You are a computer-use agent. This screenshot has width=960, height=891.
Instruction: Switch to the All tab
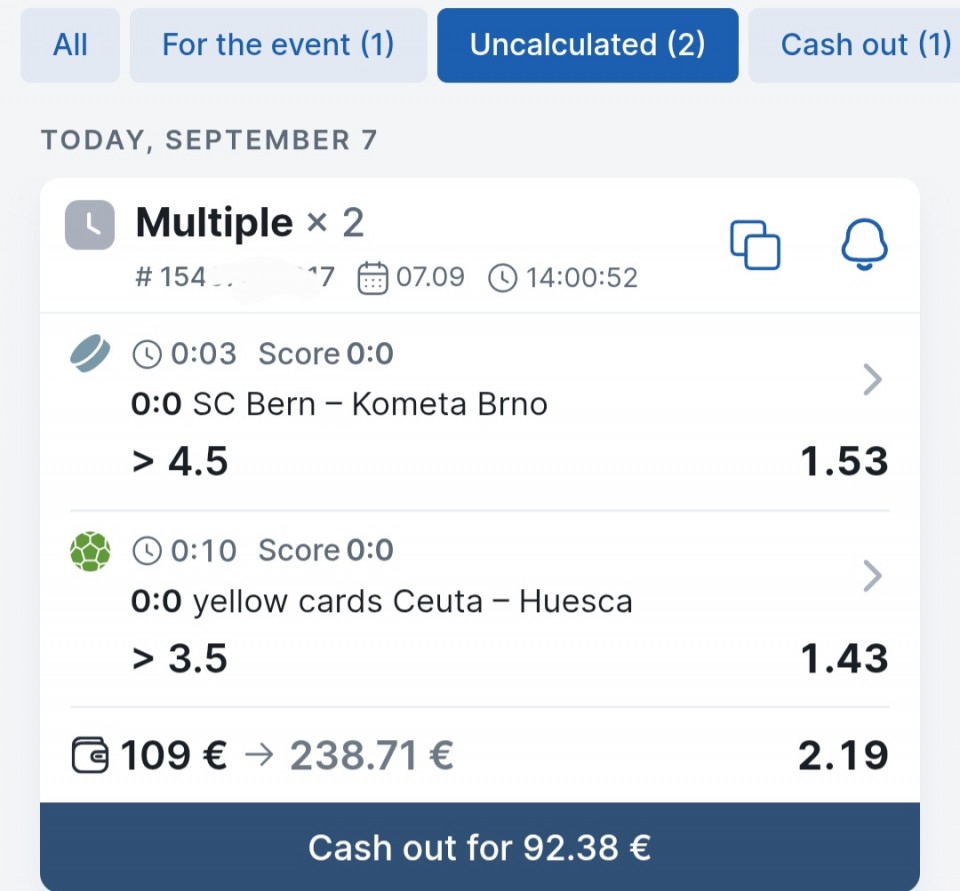point(70,45)
